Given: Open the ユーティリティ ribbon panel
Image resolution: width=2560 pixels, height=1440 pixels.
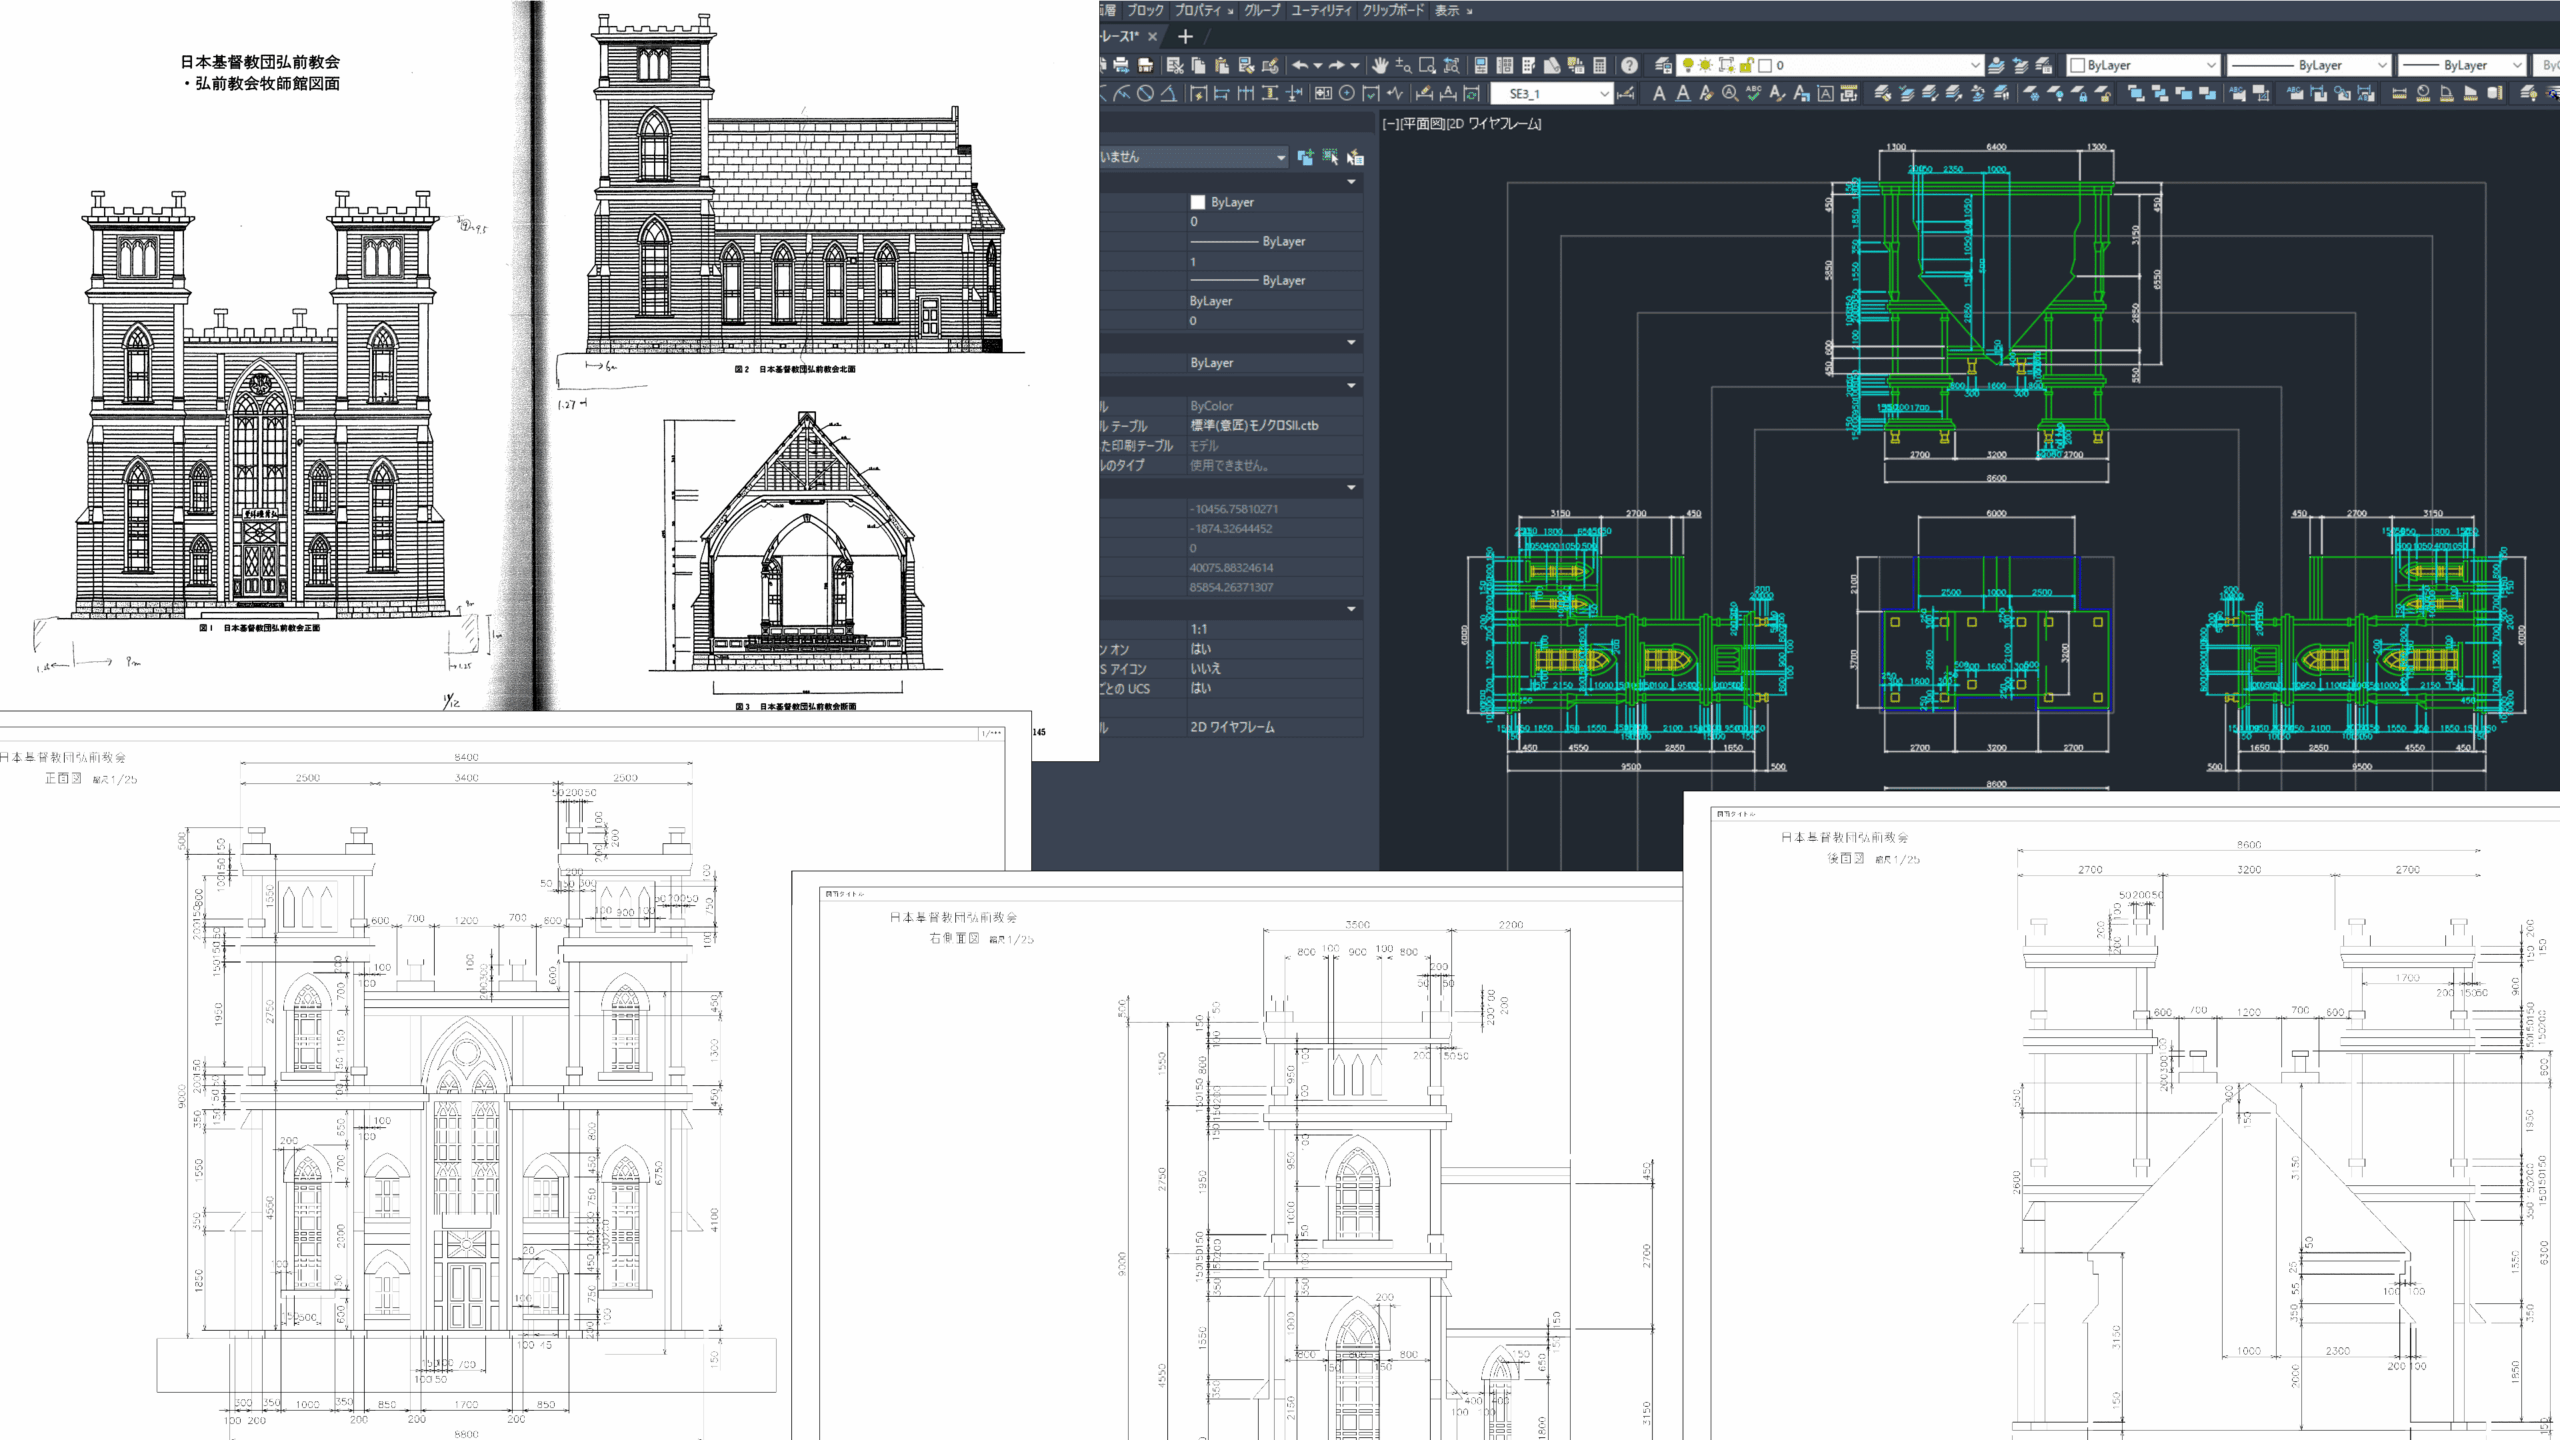Looking at the screenshot, I should coord(1320,10).
